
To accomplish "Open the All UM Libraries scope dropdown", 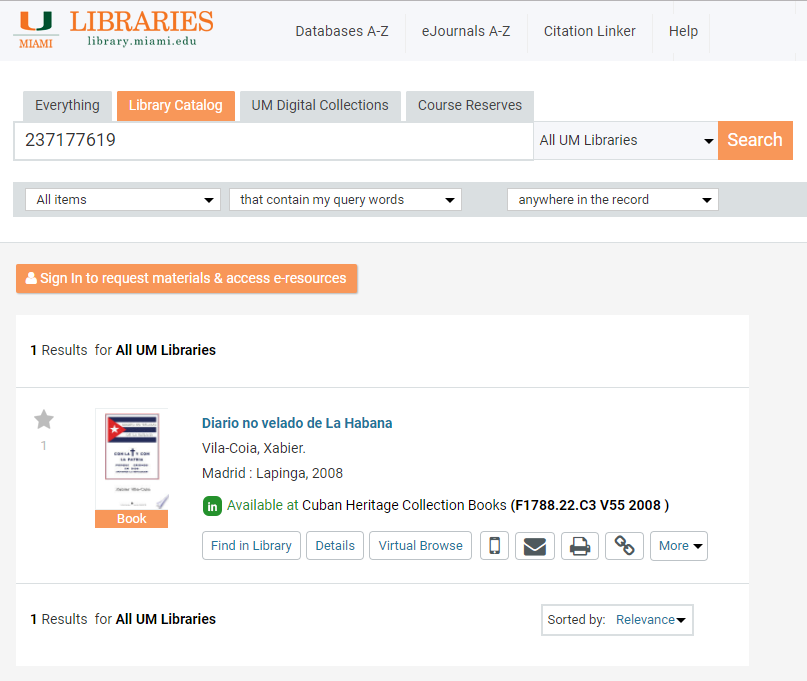I will [x=626, y=141].
